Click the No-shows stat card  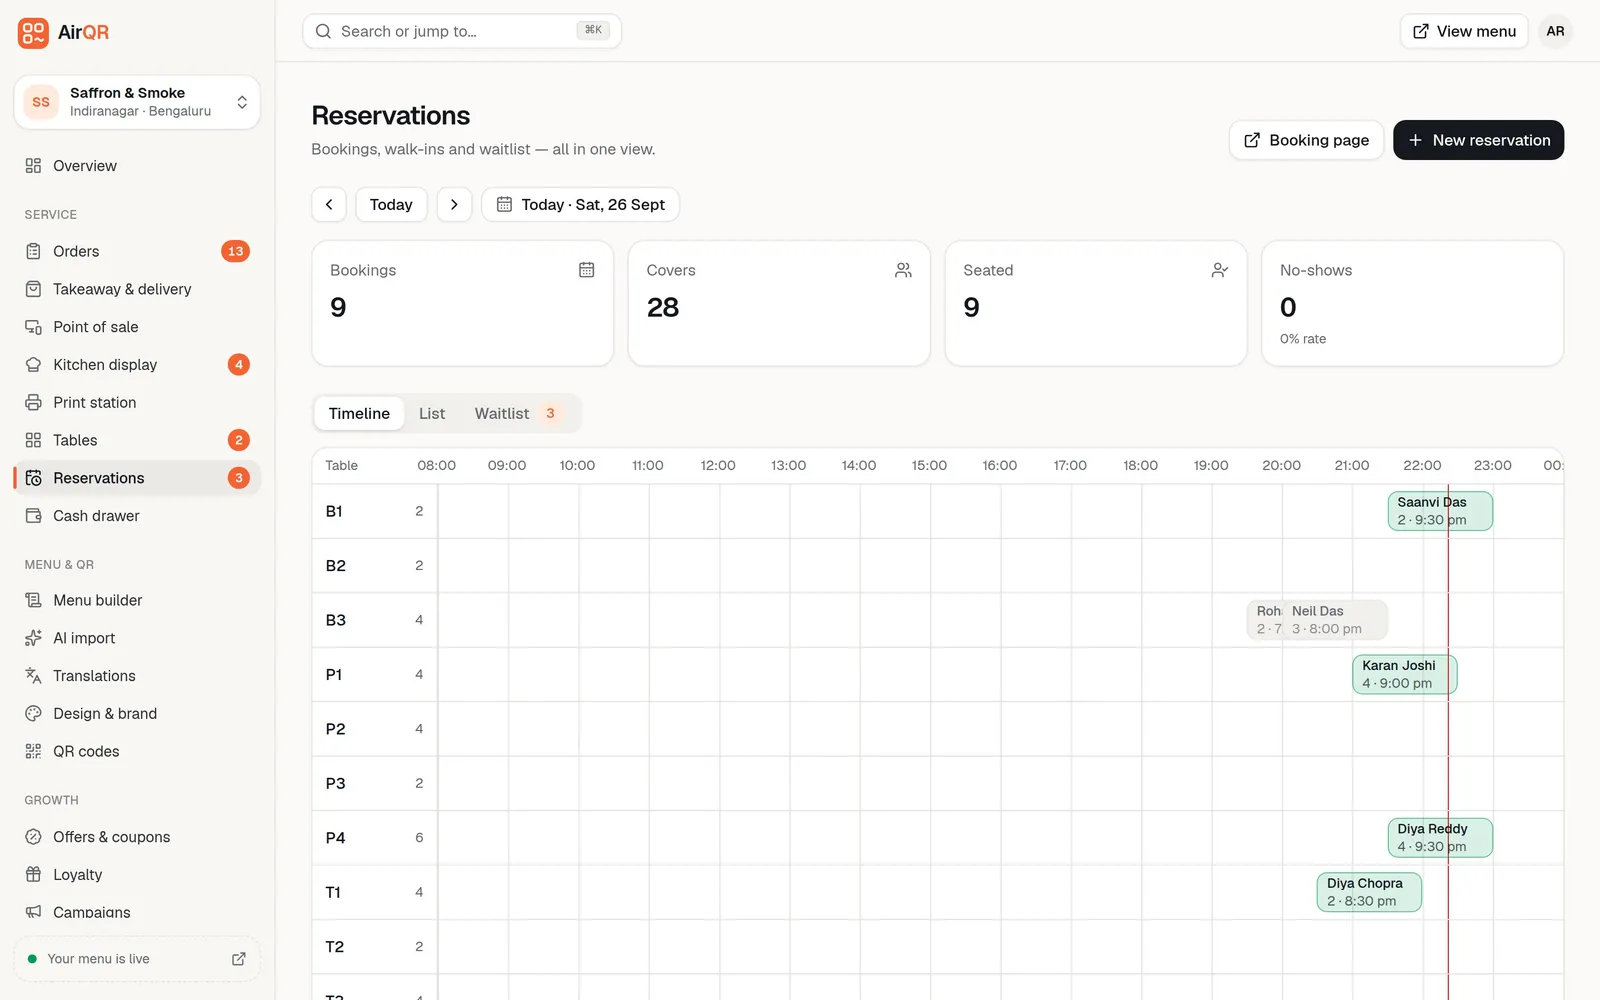click(1412, 303)
